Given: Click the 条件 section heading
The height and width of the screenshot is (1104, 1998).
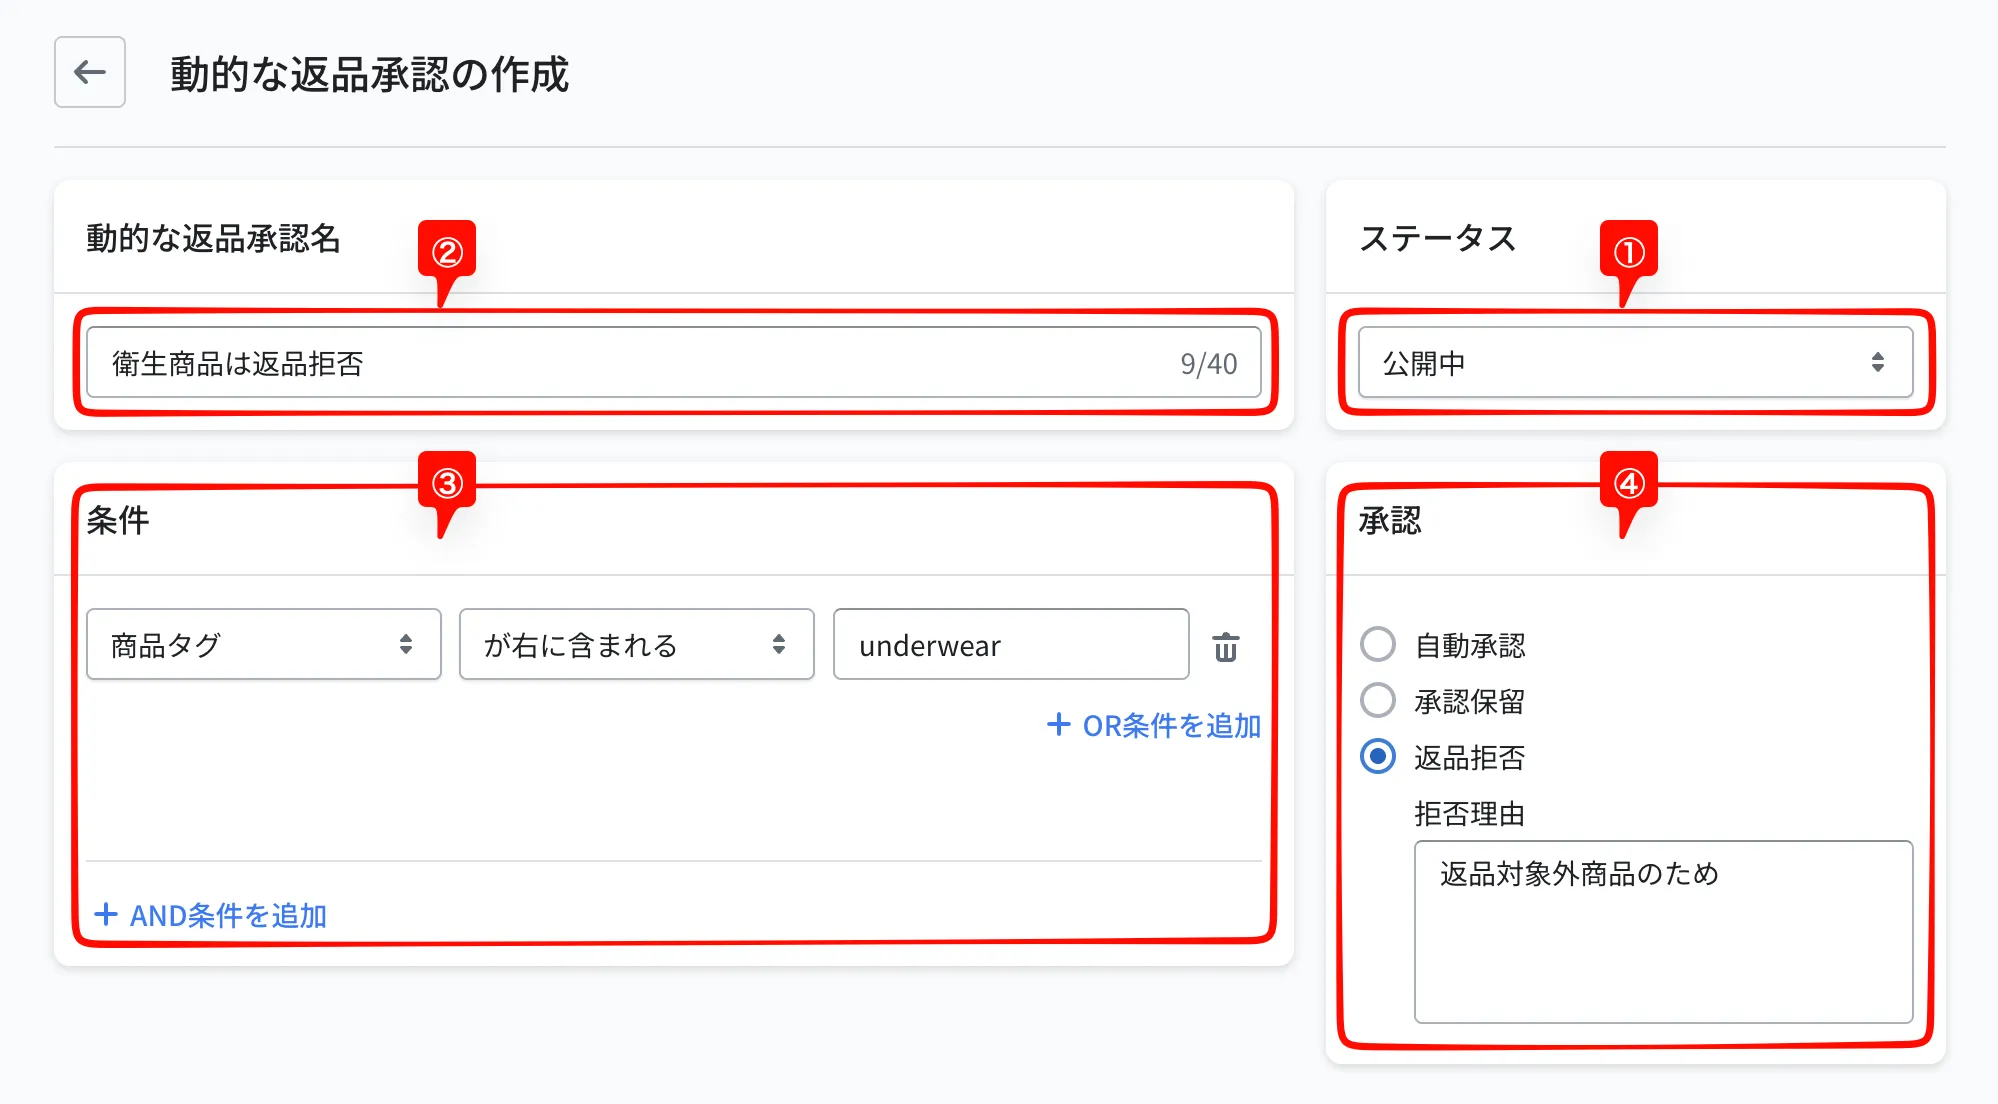Looking at the screenshot, I should tap(118, 520).
